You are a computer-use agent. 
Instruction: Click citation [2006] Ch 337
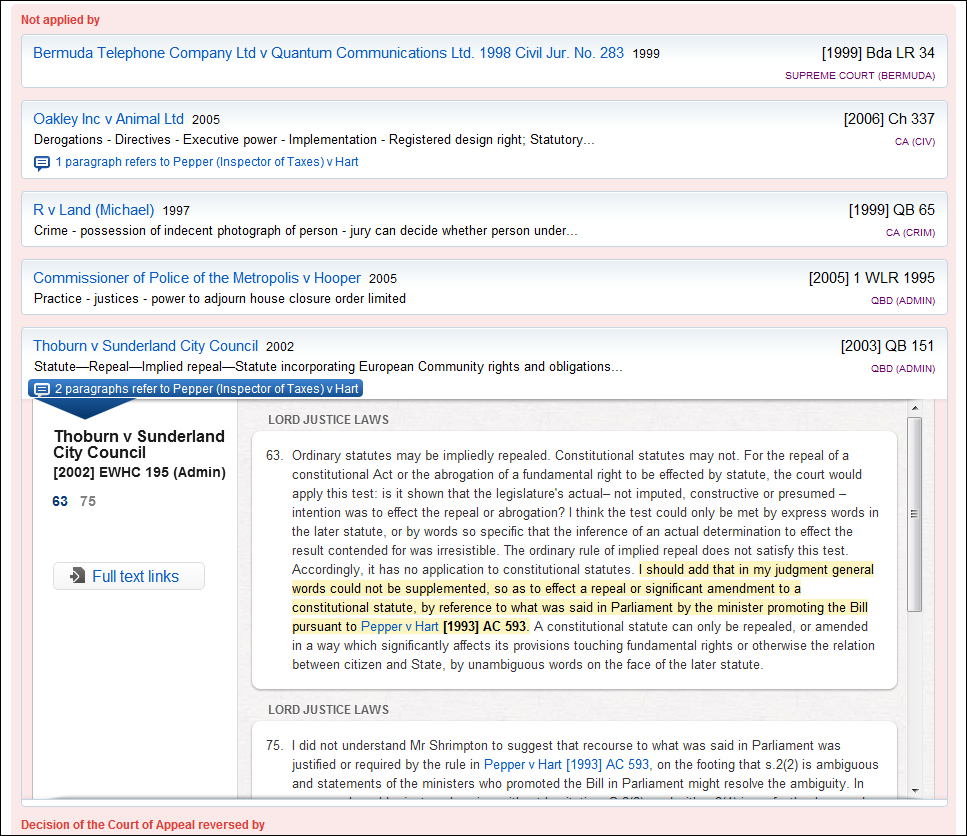pos(889,119)
